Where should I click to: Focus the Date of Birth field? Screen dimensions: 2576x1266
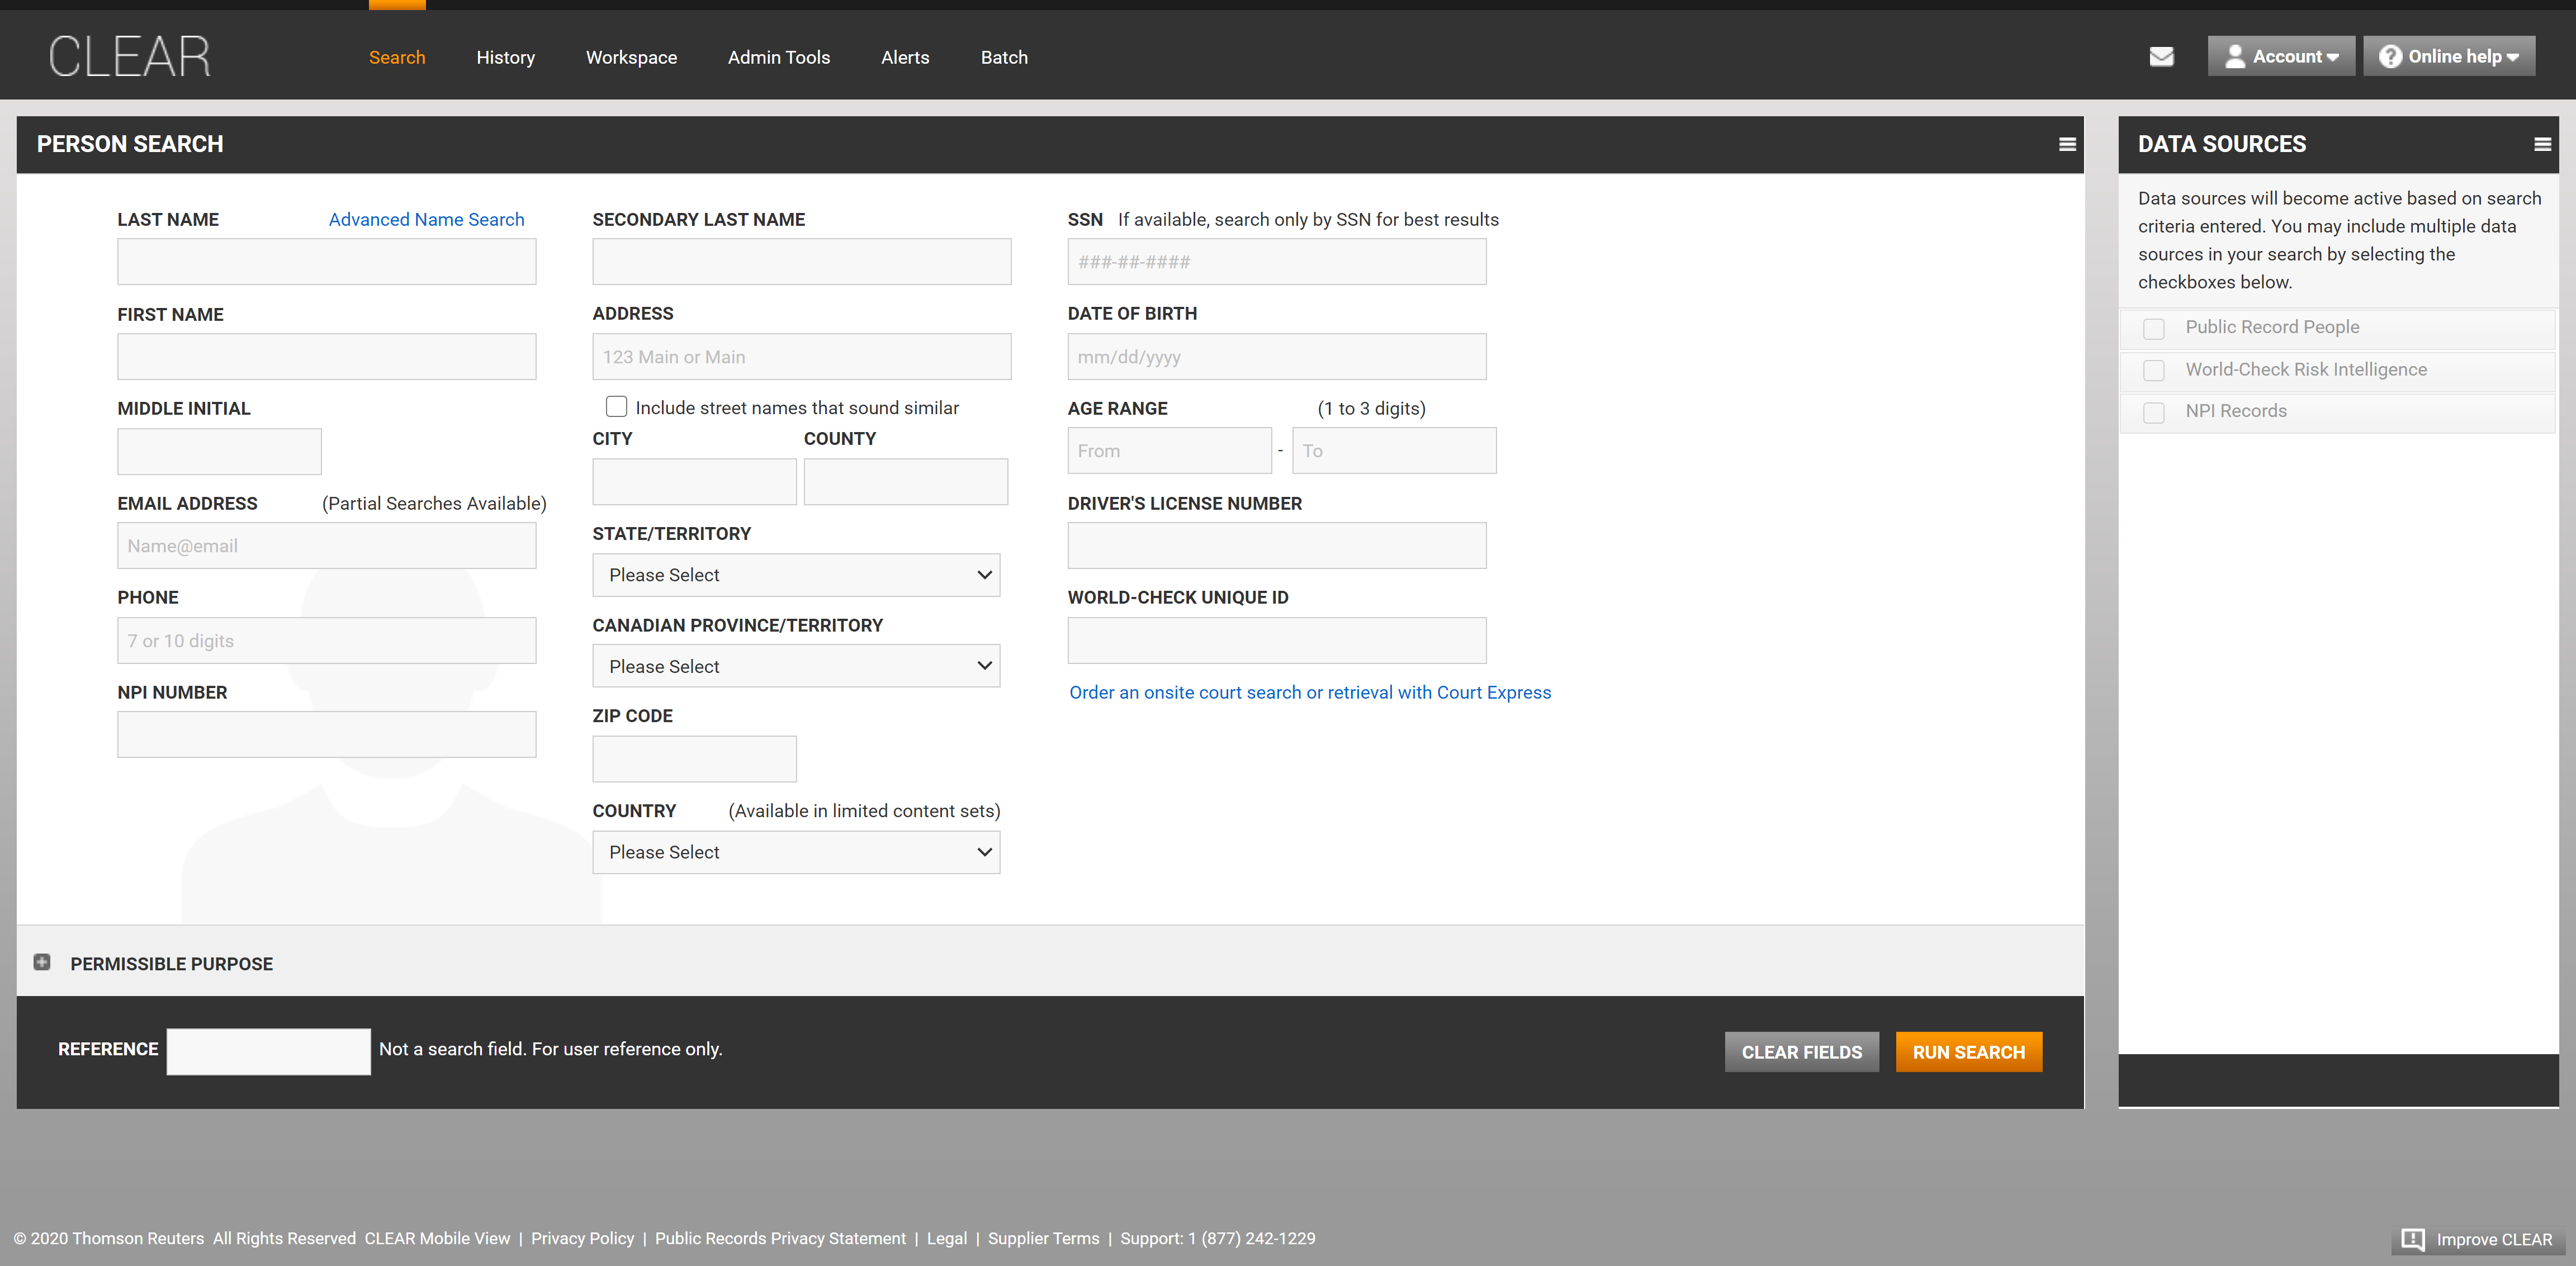1276,357
